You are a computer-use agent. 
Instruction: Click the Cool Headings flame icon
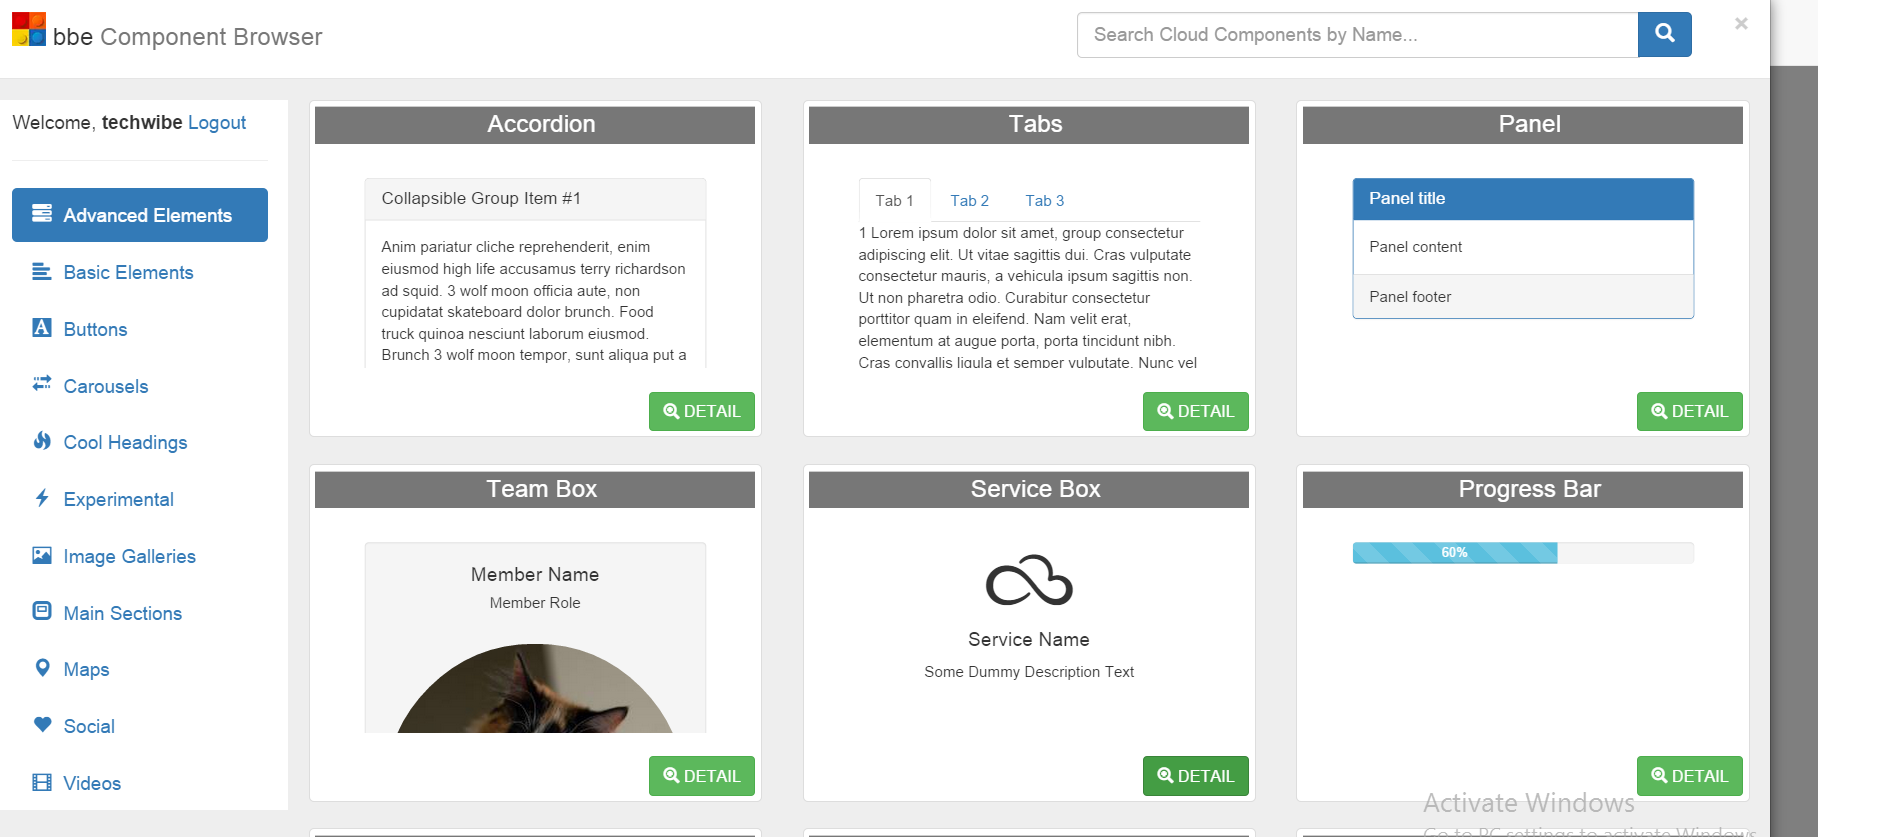[42, 441]
